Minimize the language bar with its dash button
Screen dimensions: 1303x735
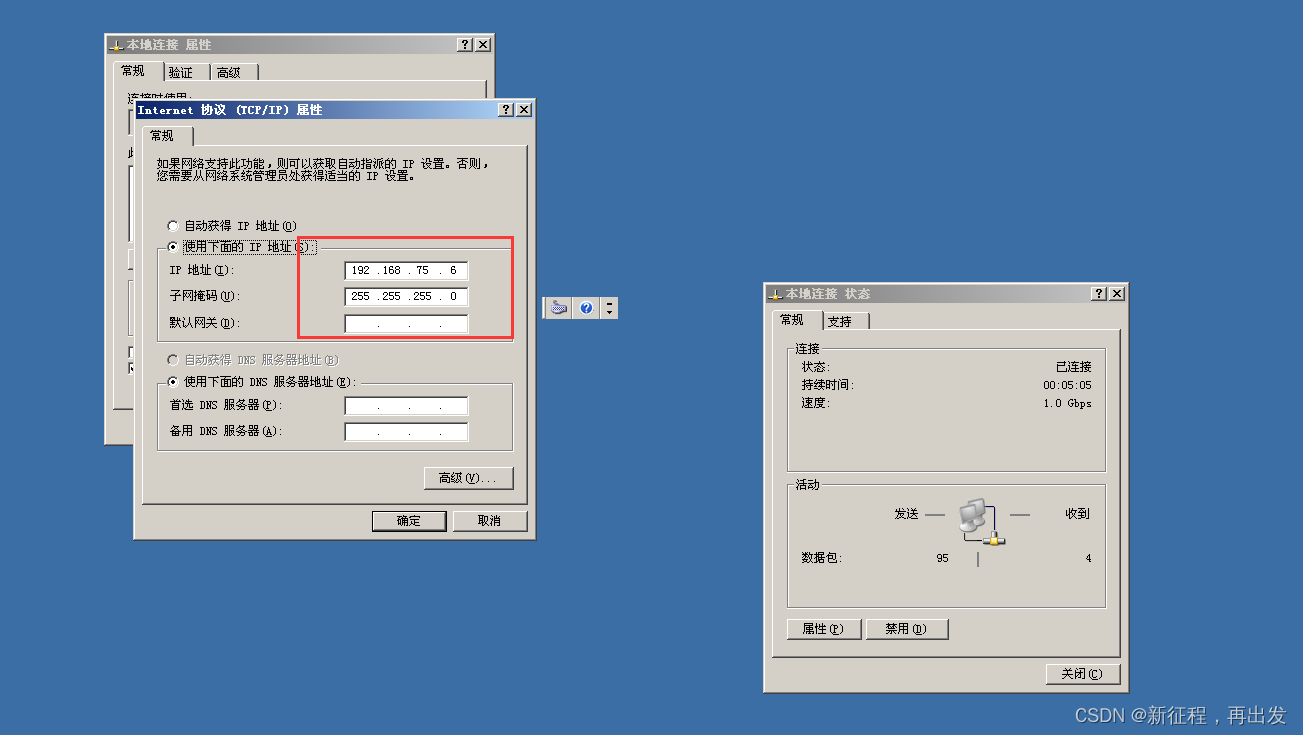coord(609,303)
